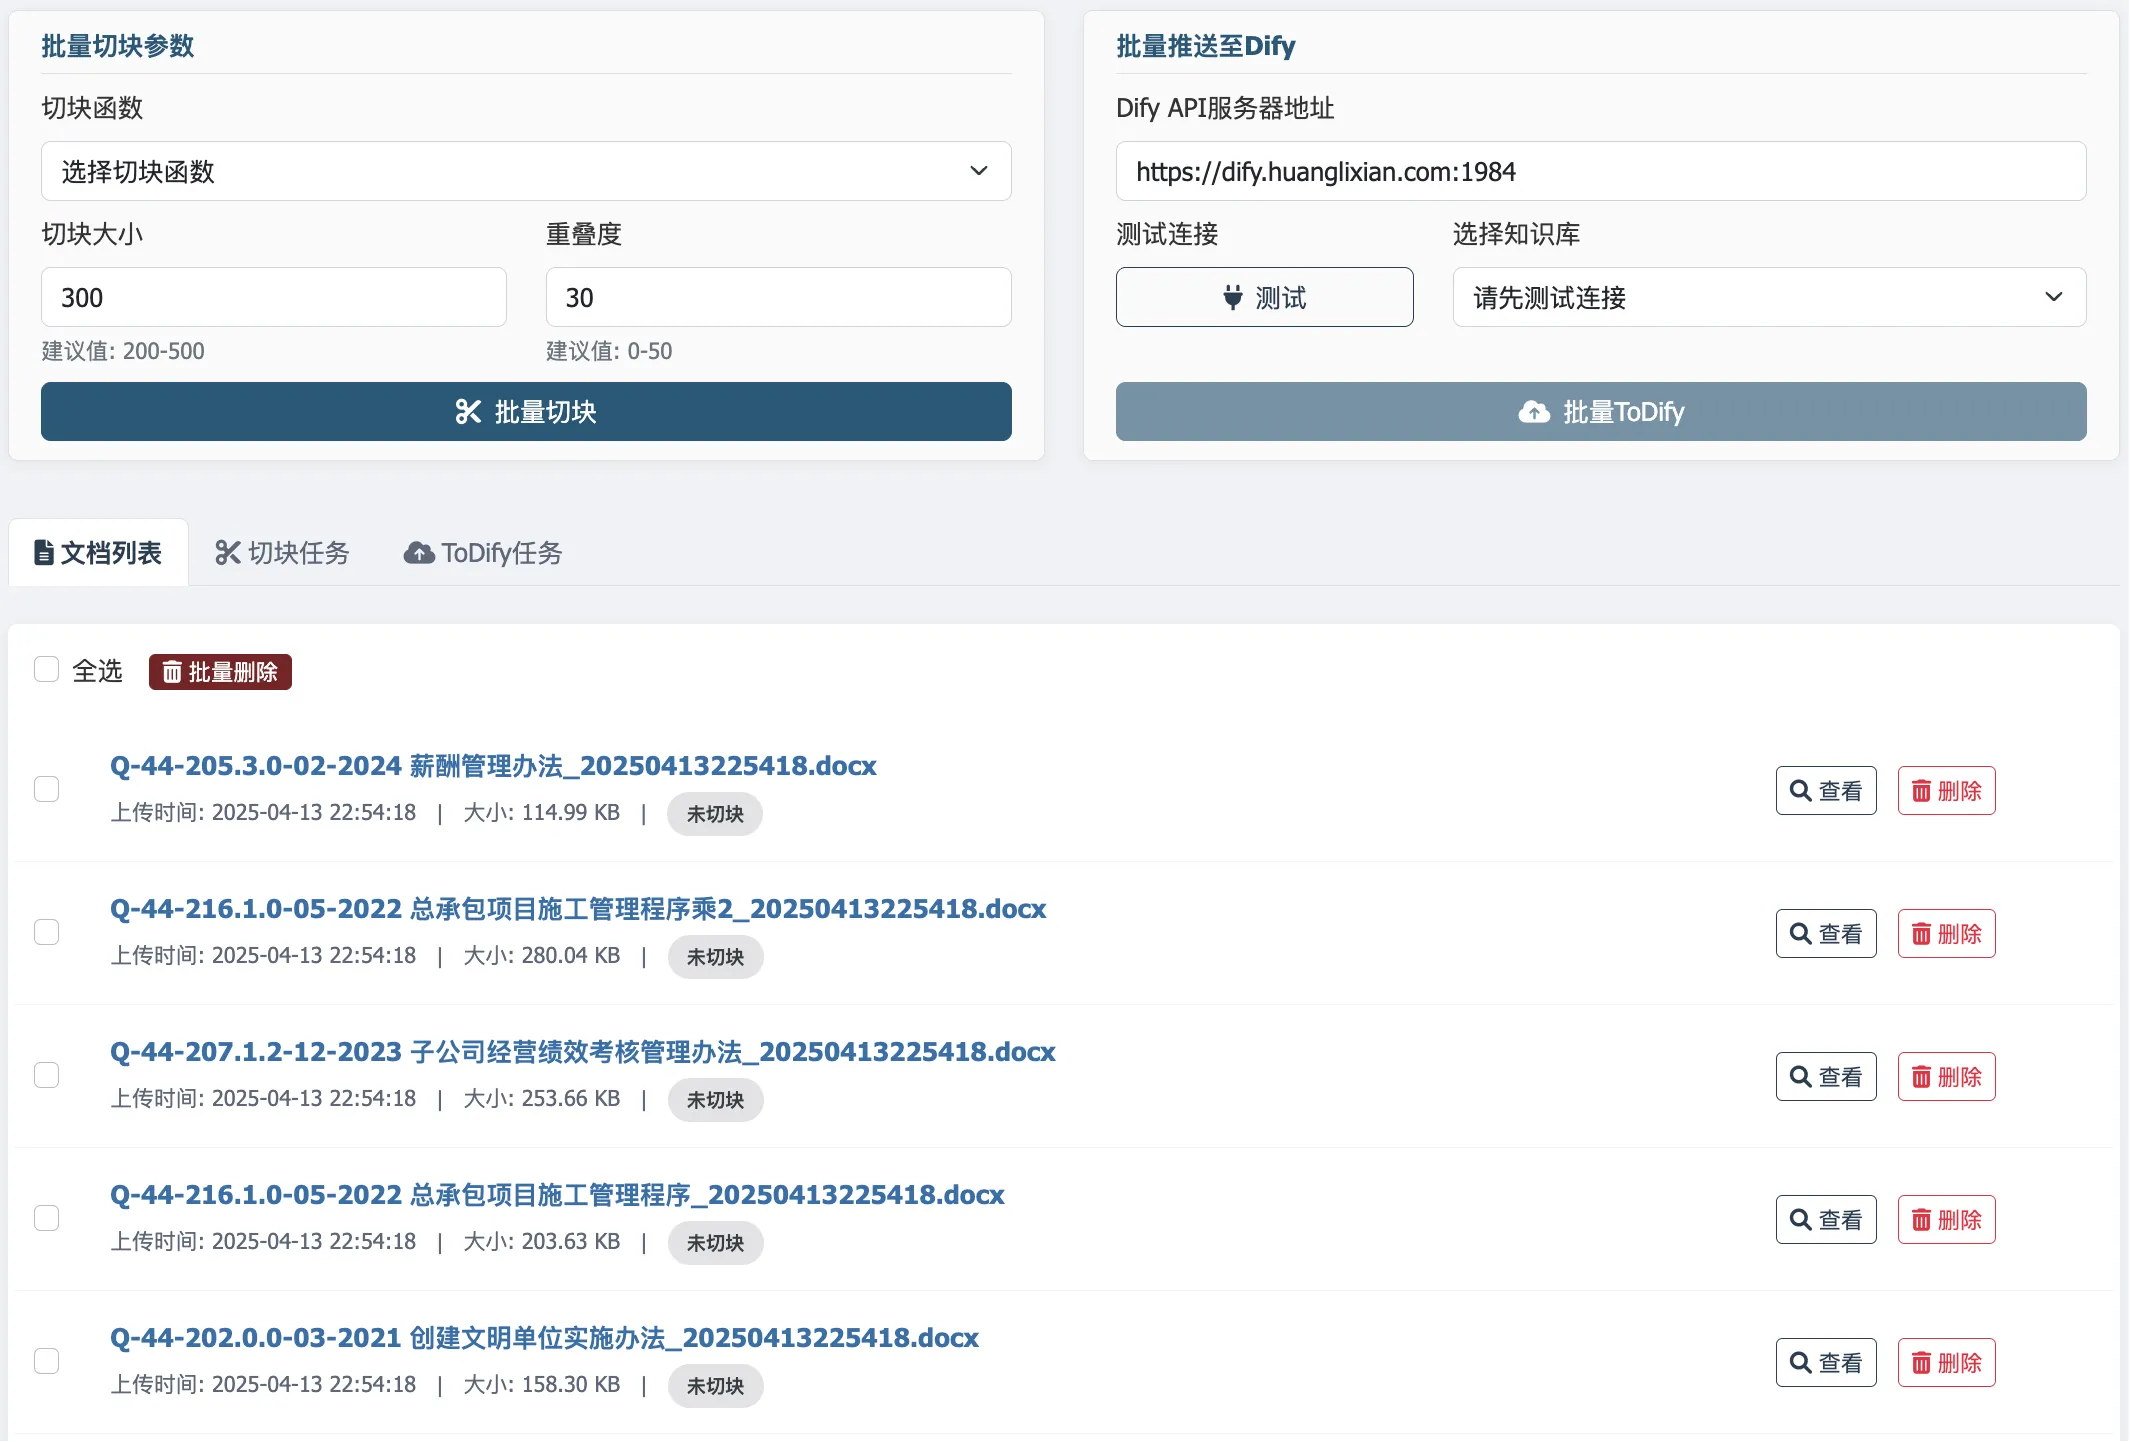Open the 薪酬管理办法 docx link

click(x=493, y=766)
